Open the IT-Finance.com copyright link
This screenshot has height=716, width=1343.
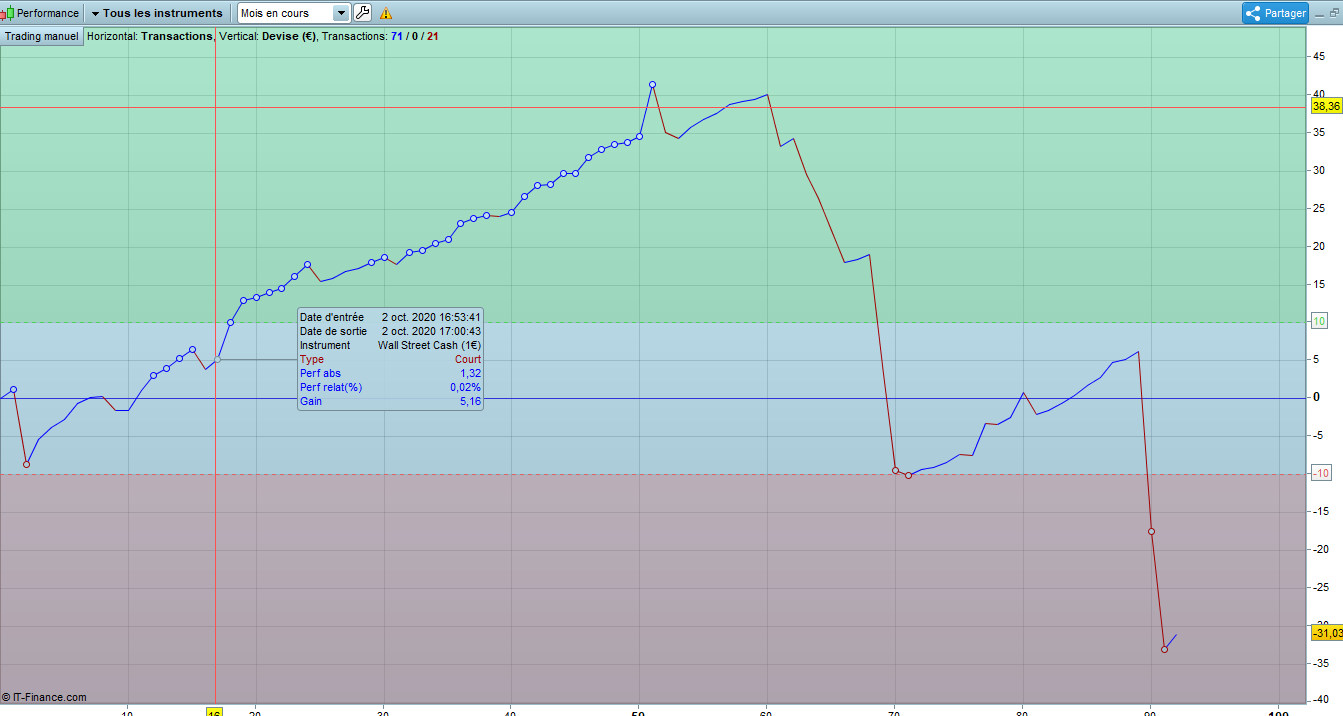(44, 697)
